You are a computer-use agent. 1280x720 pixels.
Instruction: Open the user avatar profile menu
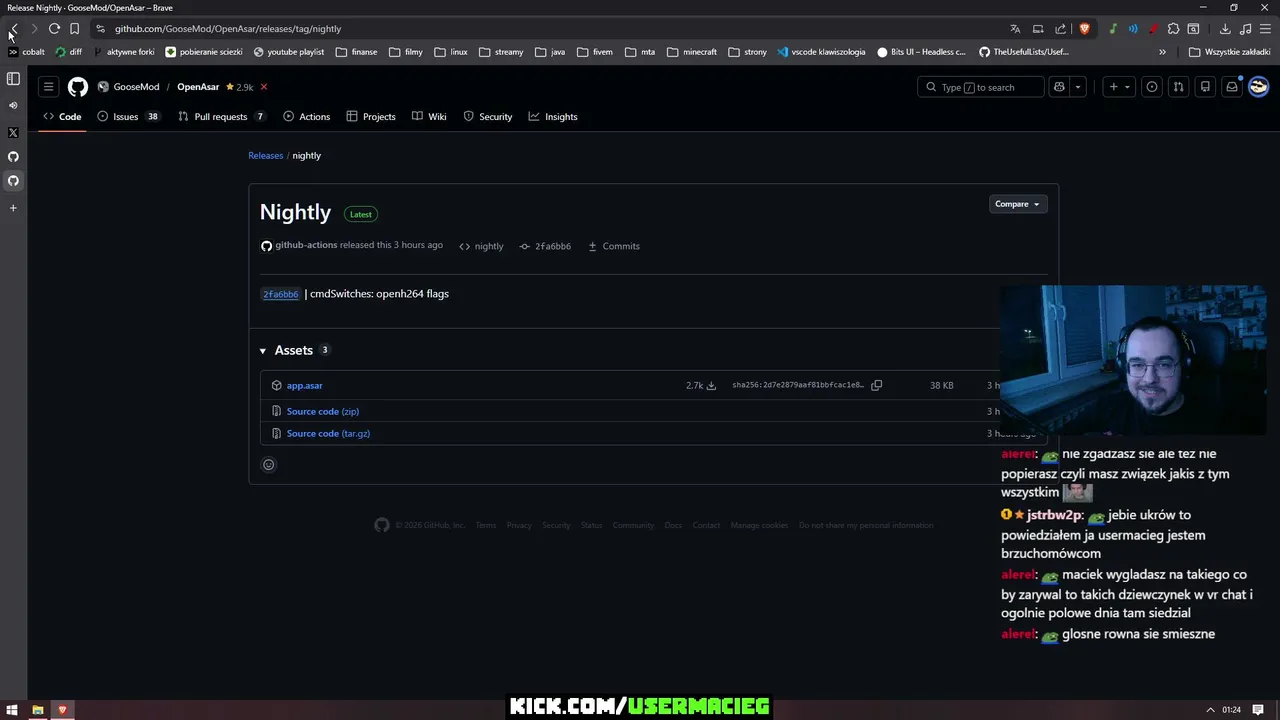click(1258, 87)
